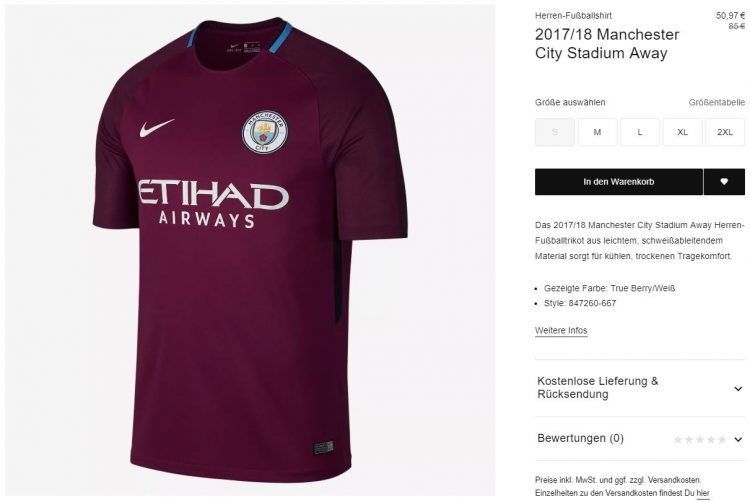
Task: Click the star rating icons
Action: (x=700, y=439)
